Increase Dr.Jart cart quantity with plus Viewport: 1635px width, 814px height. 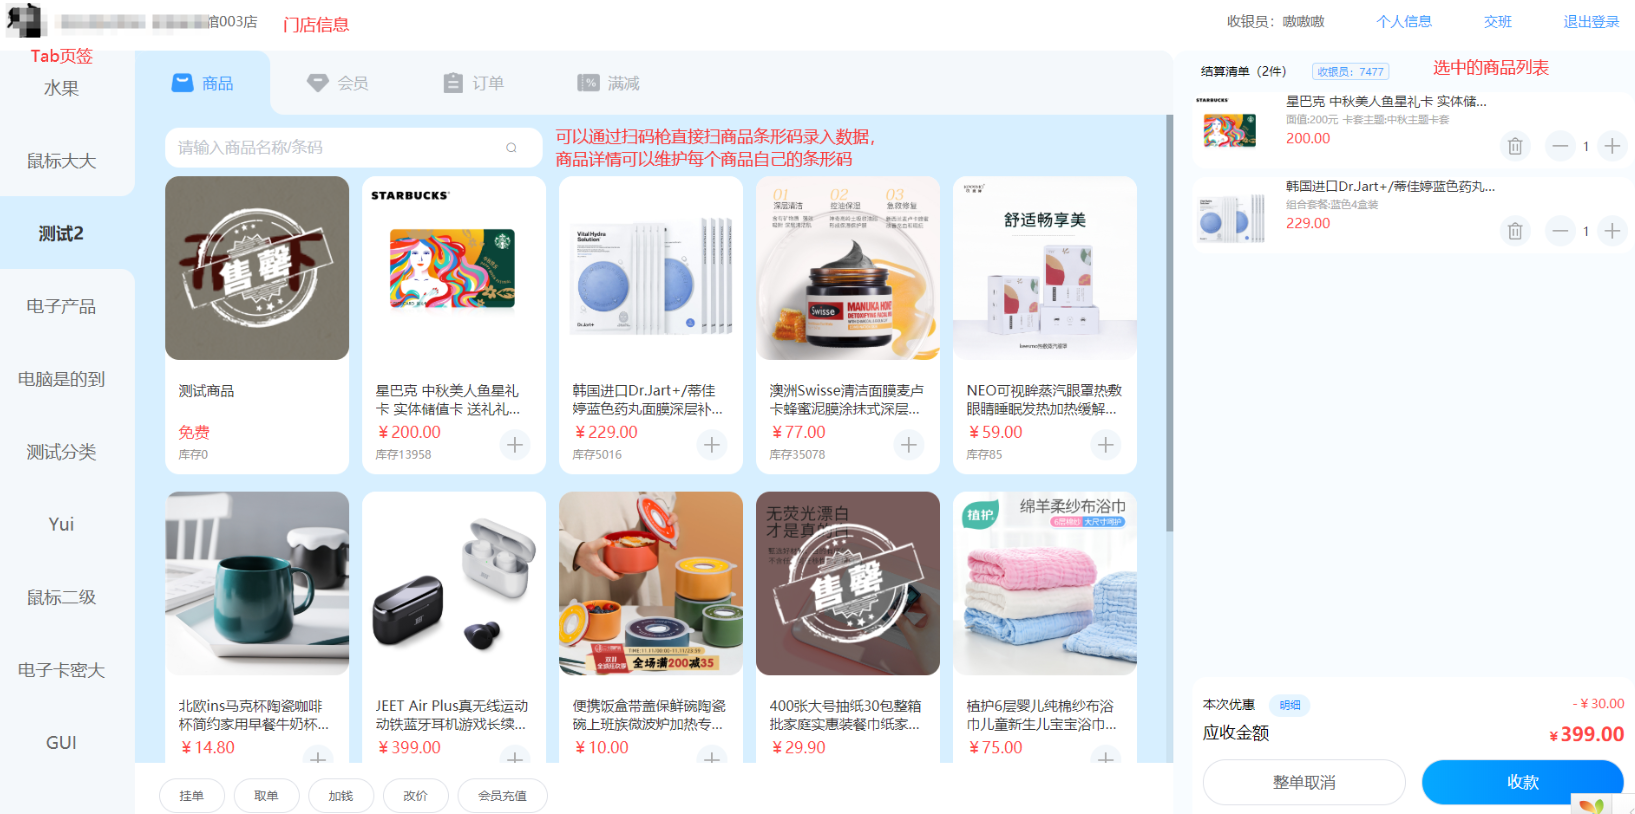pos(1612,231)
